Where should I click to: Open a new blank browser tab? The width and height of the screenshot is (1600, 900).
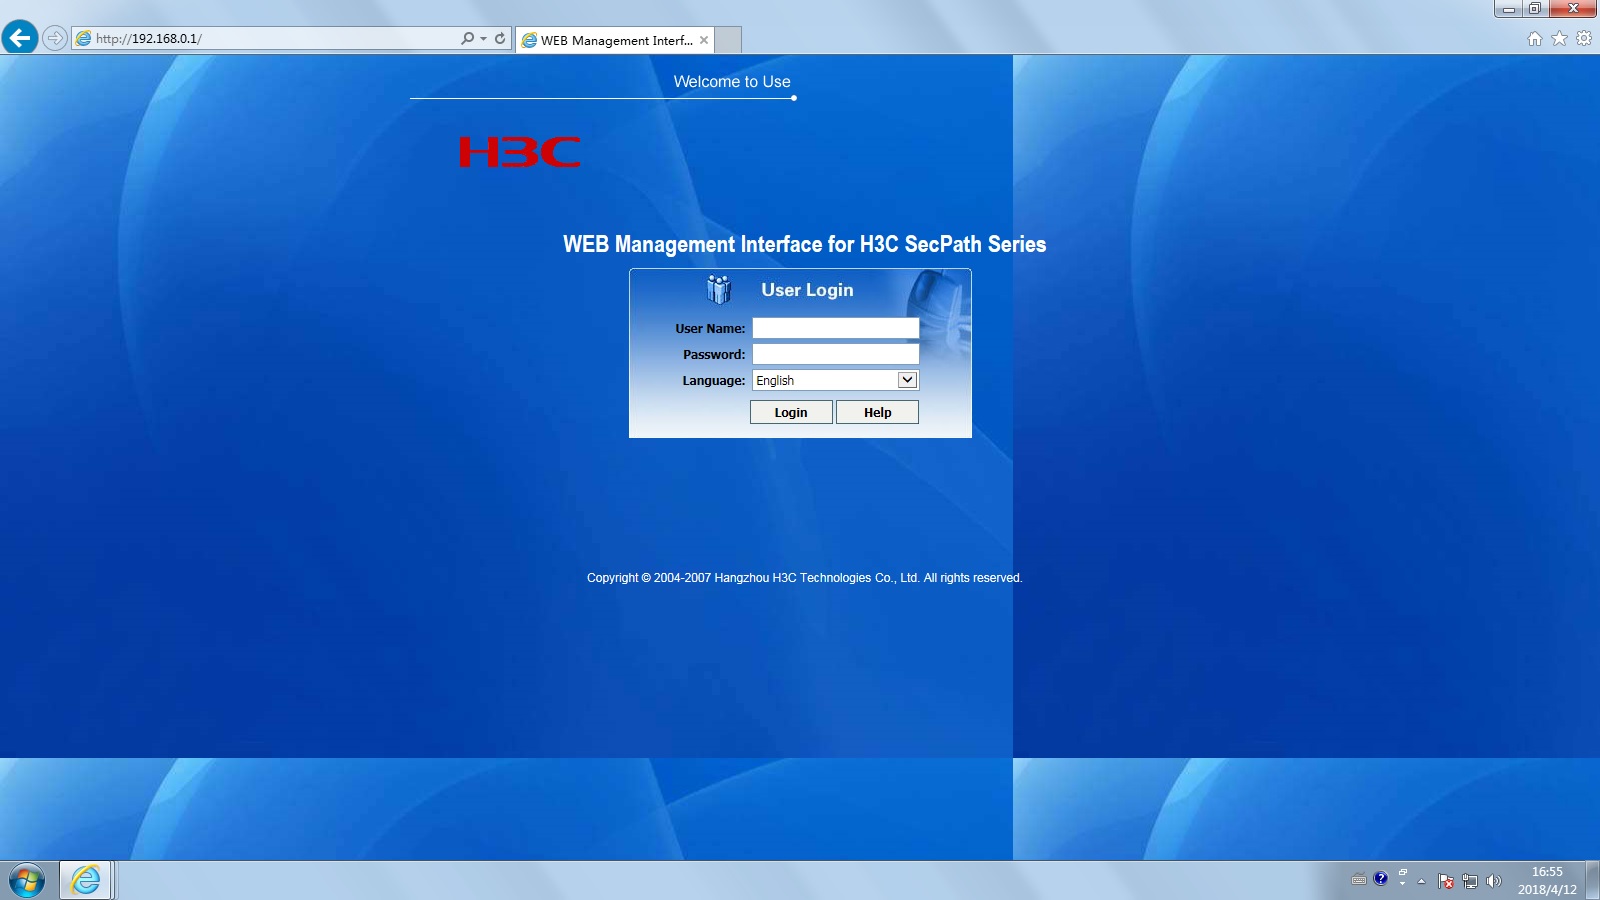pos(728,40)
